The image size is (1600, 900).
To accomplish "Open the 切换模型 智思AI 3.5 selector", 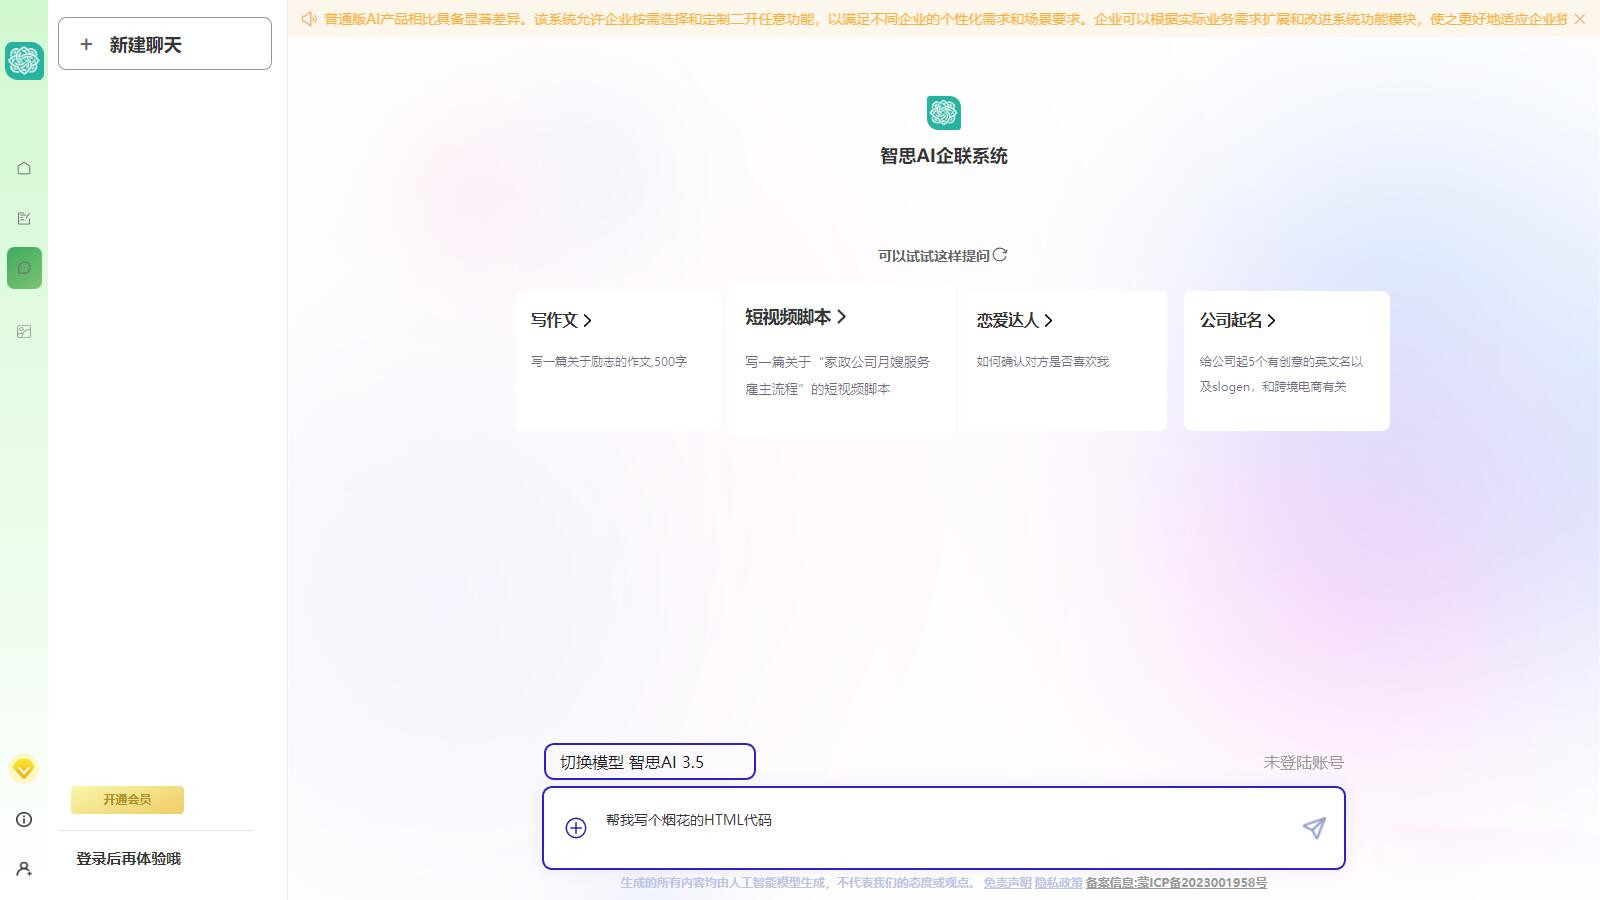I will (x=650, y=762).
